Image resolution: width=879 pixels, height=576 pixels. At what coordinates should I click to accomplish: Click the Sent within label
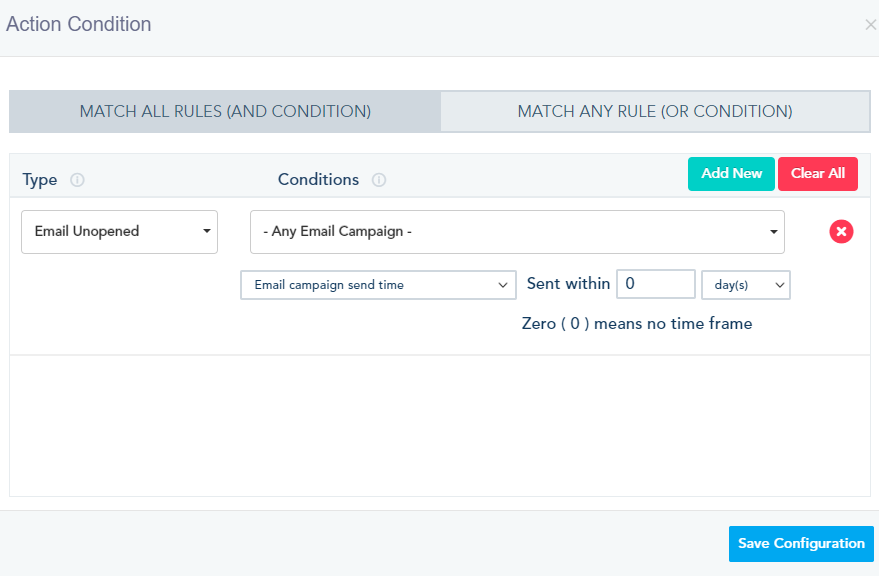[x=568, y=284]
